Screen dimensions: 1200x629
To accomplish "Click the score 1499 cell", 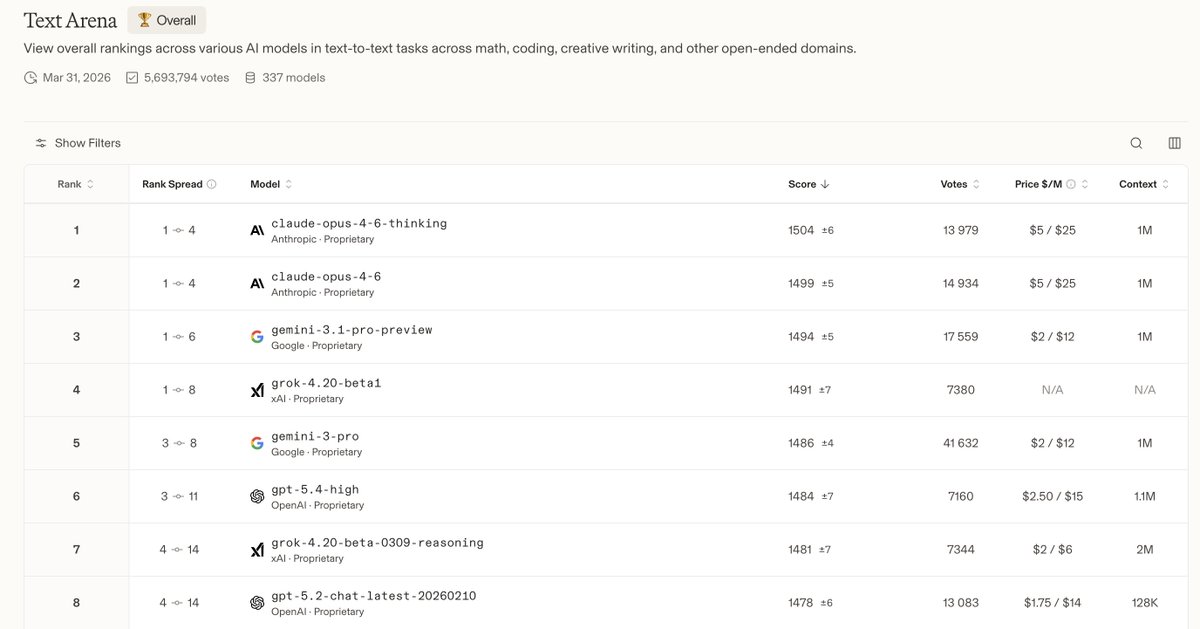I will [x=801, y=283].
